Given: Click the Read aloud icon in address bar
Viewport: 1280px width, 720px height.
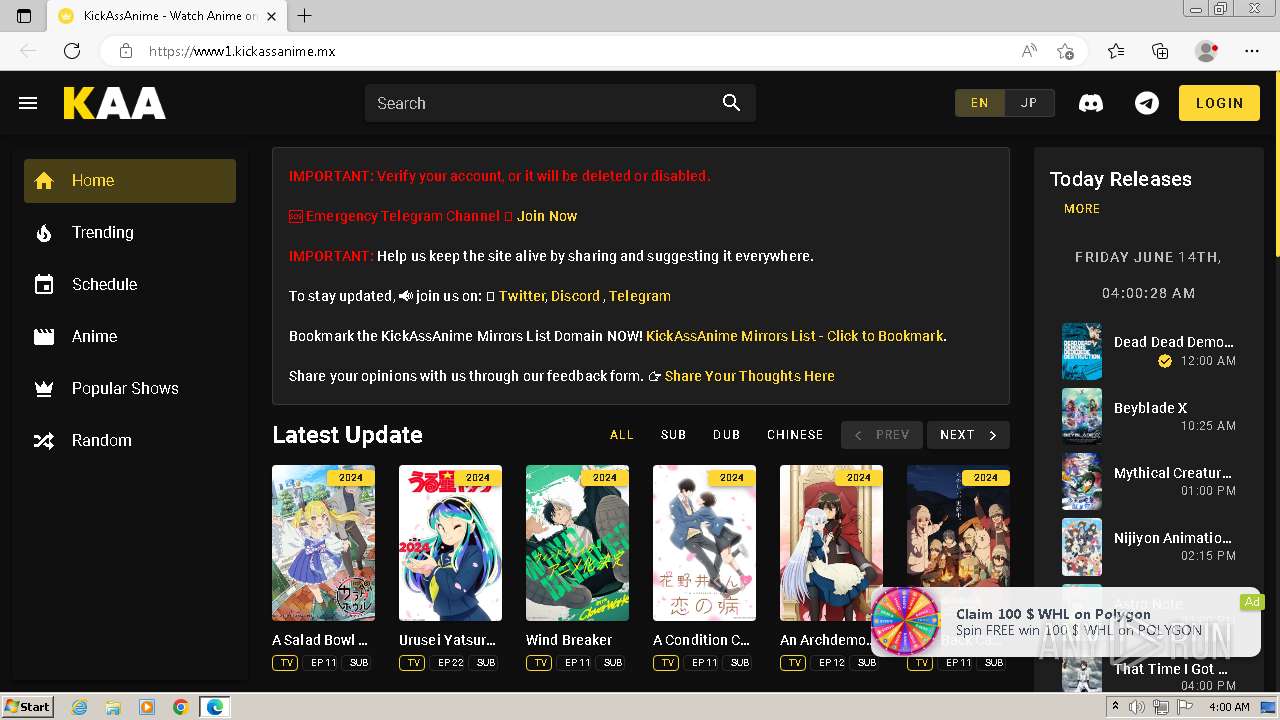Looking at the screenshot, I should [1029, 51].
